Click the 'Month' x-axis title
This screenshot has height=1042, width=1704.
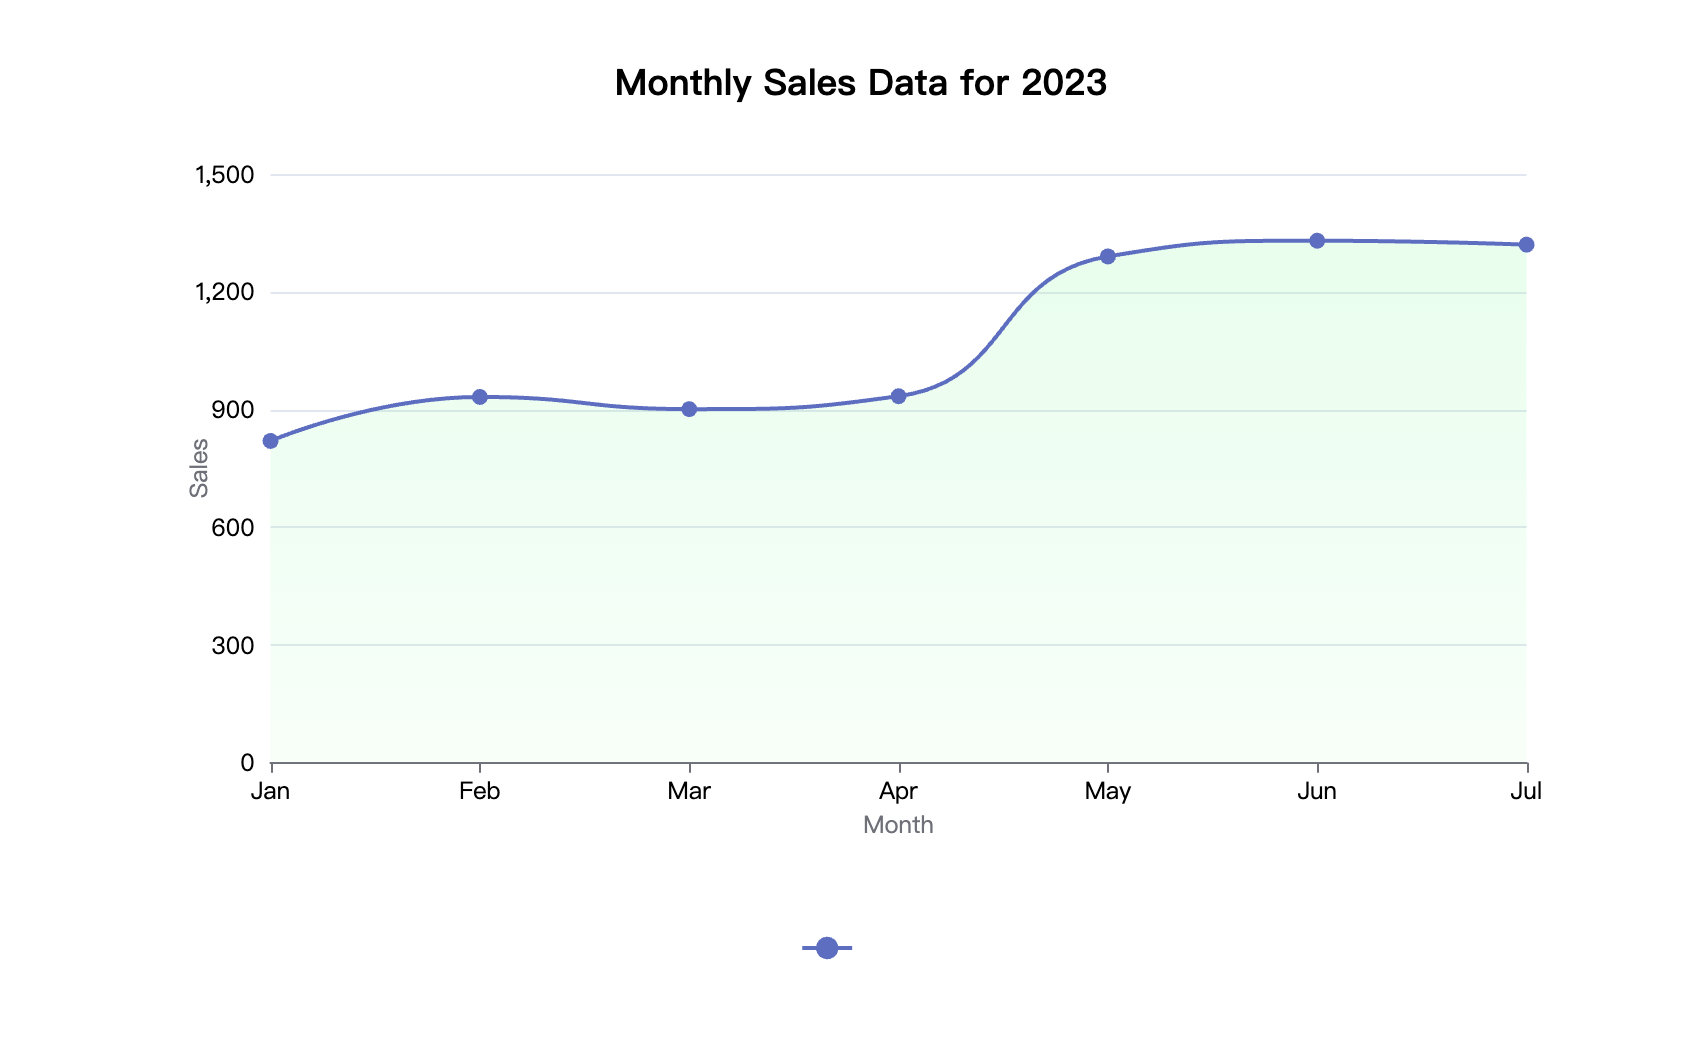point(898,825)
